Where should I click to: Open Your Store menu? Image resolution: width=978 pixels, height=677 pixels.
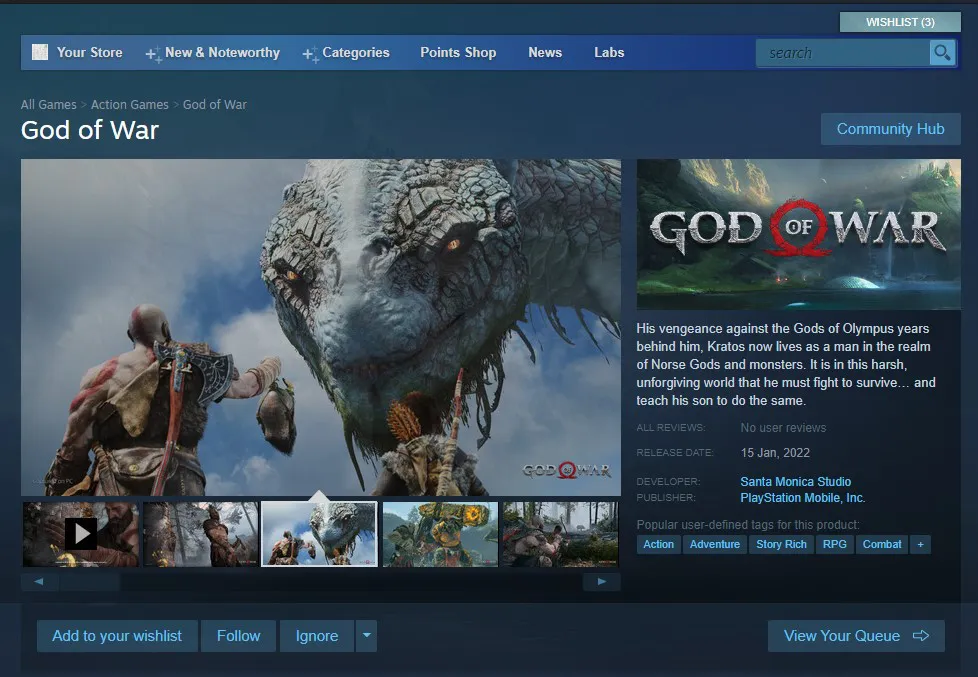89,52
